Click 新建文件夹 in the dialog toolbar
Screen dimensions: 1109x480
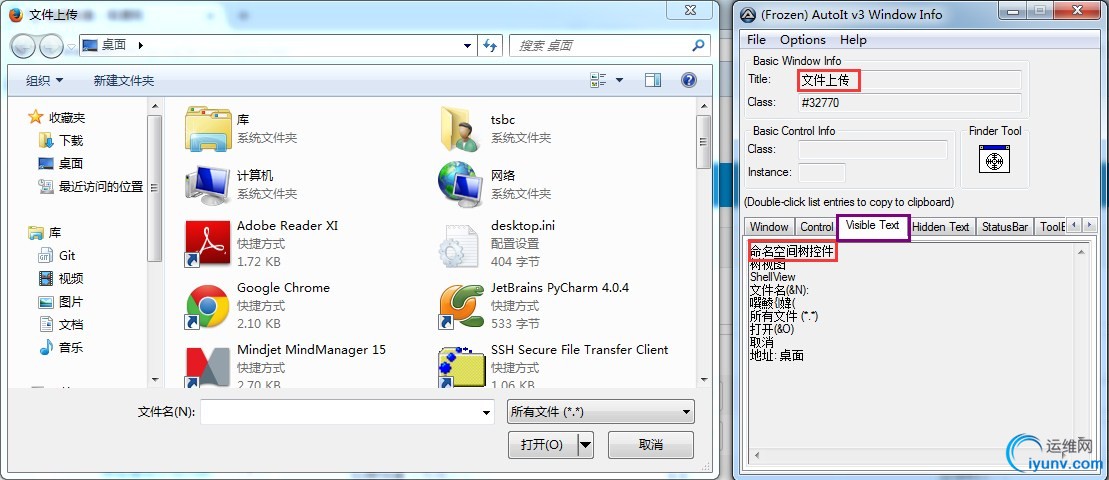[124, 81]
